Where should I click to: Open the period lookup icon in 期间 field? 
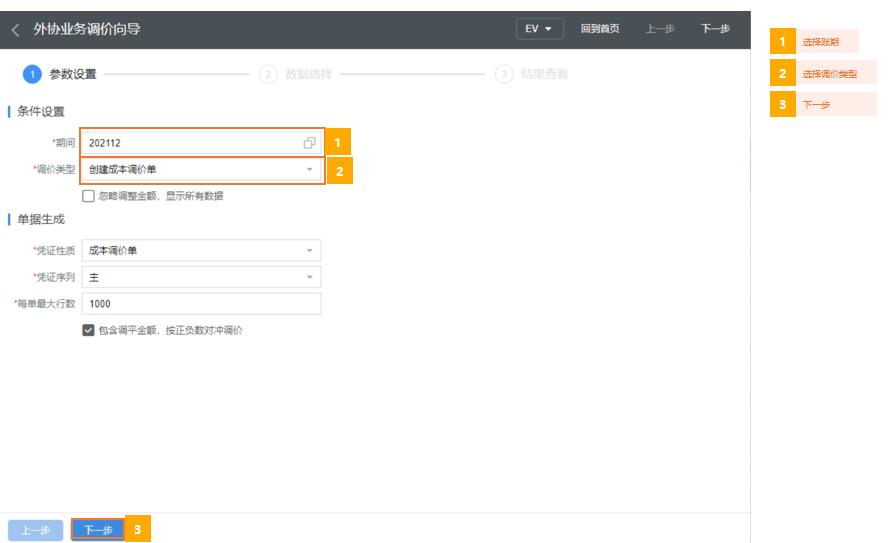click(309, 143)
